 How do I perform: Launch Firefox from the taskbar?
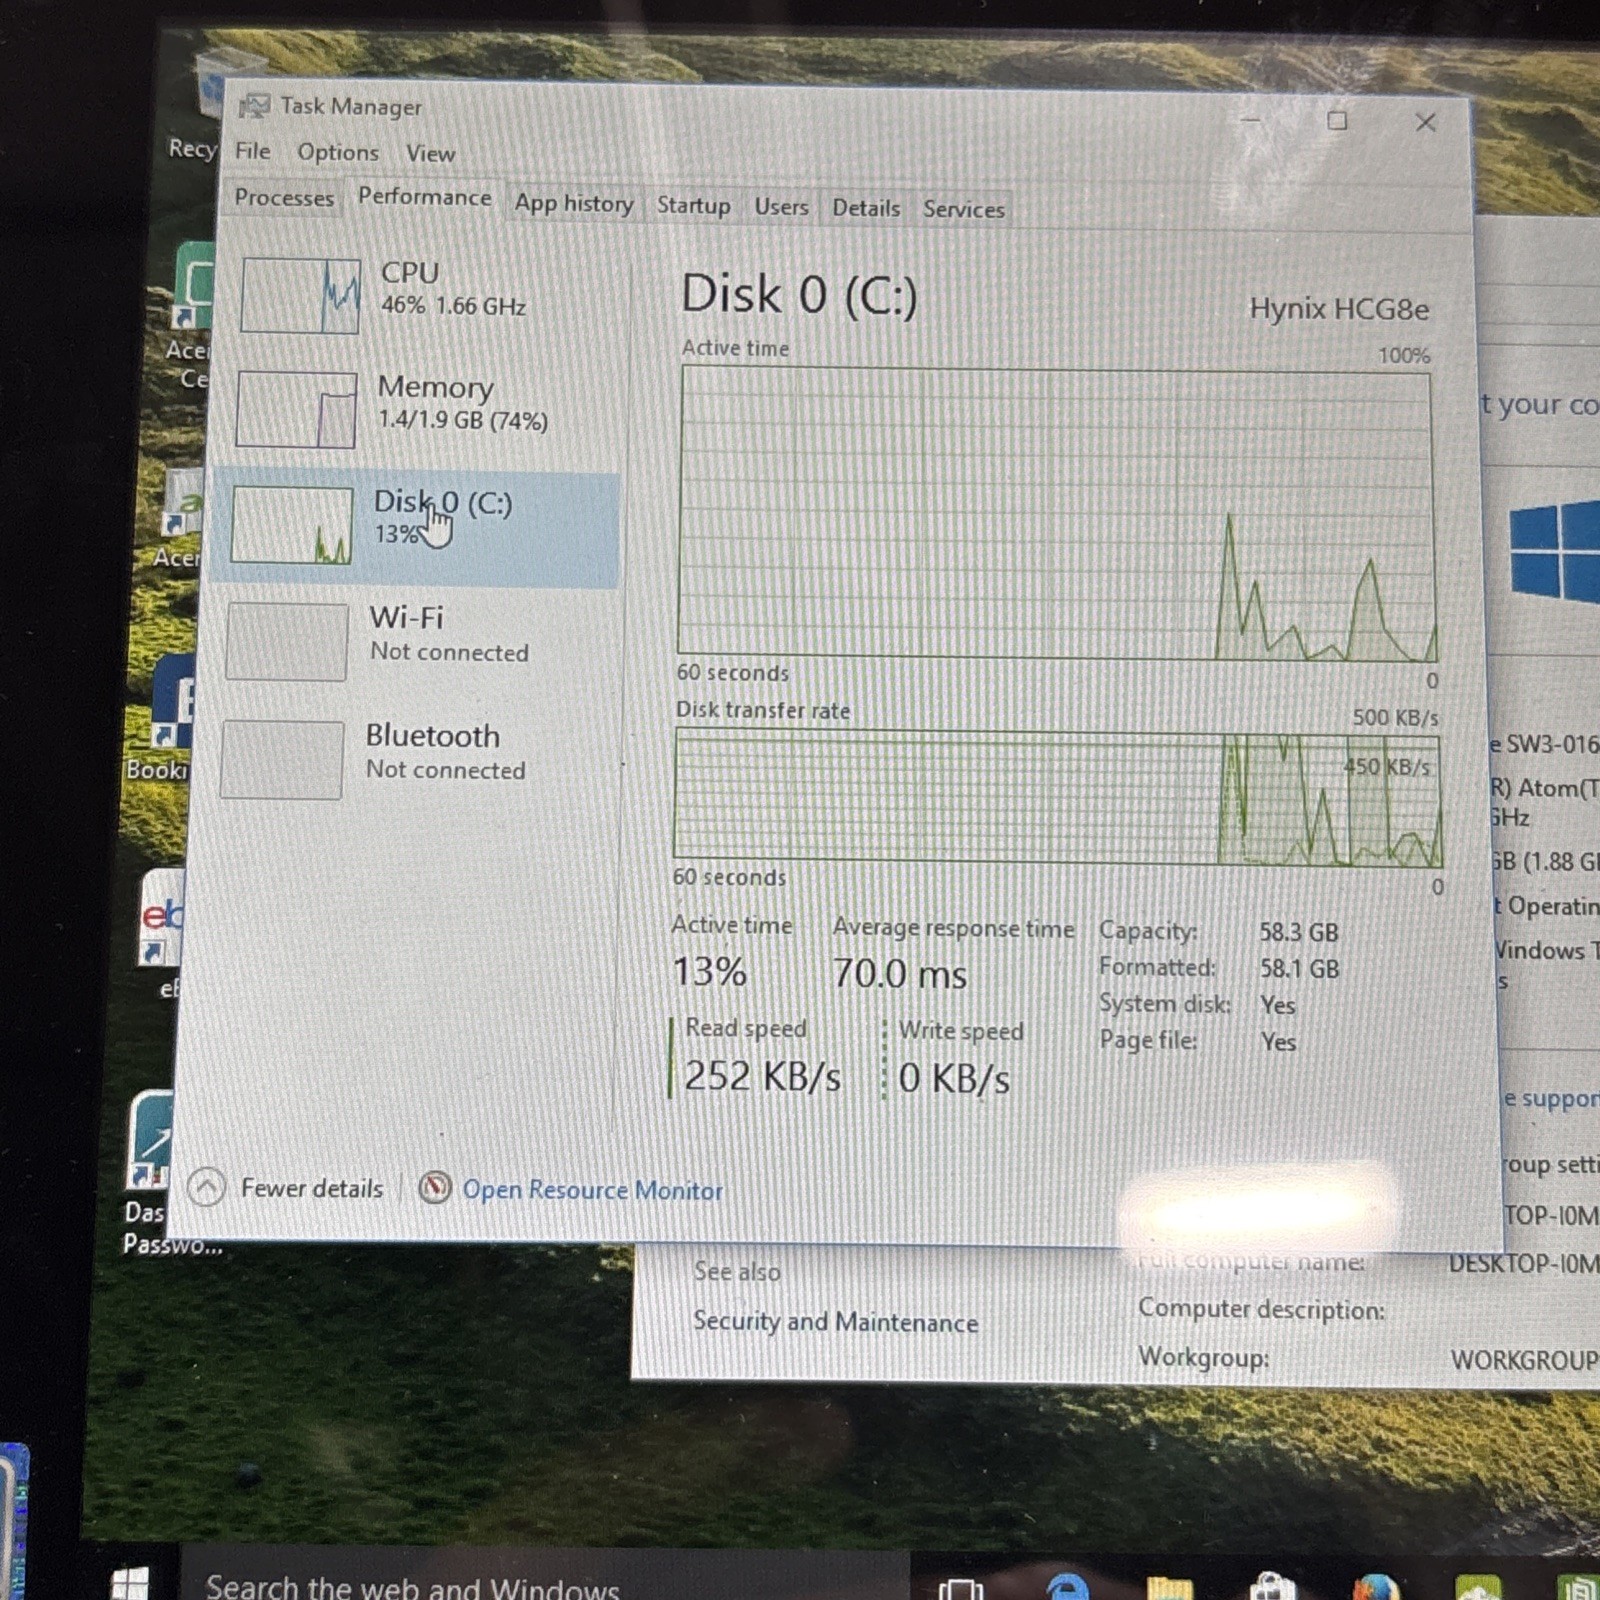pos(1376,1587)
